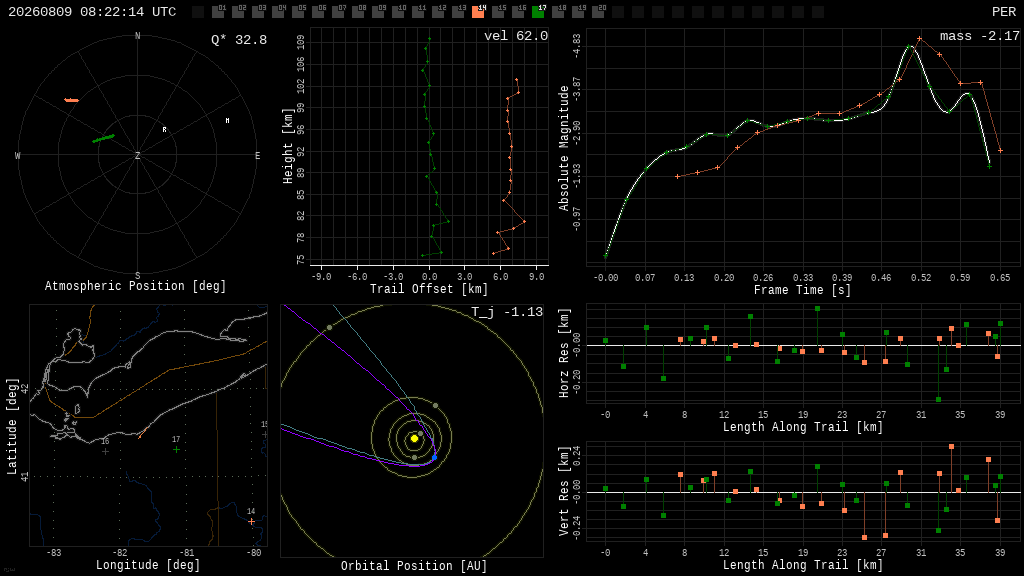Click the mass -2.17 readout
This screenshot has height=576, width=1024.
tap(980, 36)
